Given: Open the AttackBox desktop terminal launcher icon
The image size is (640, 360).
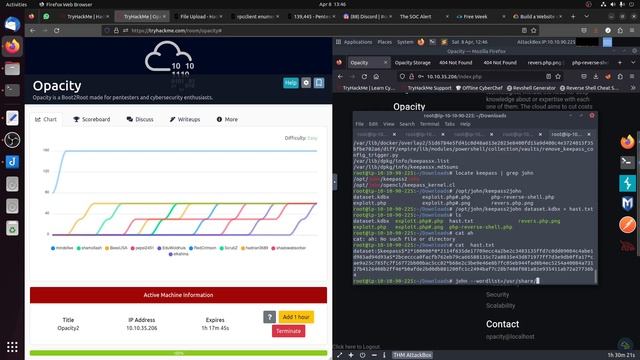Looking at the screenshot, I should click(627, 162).
